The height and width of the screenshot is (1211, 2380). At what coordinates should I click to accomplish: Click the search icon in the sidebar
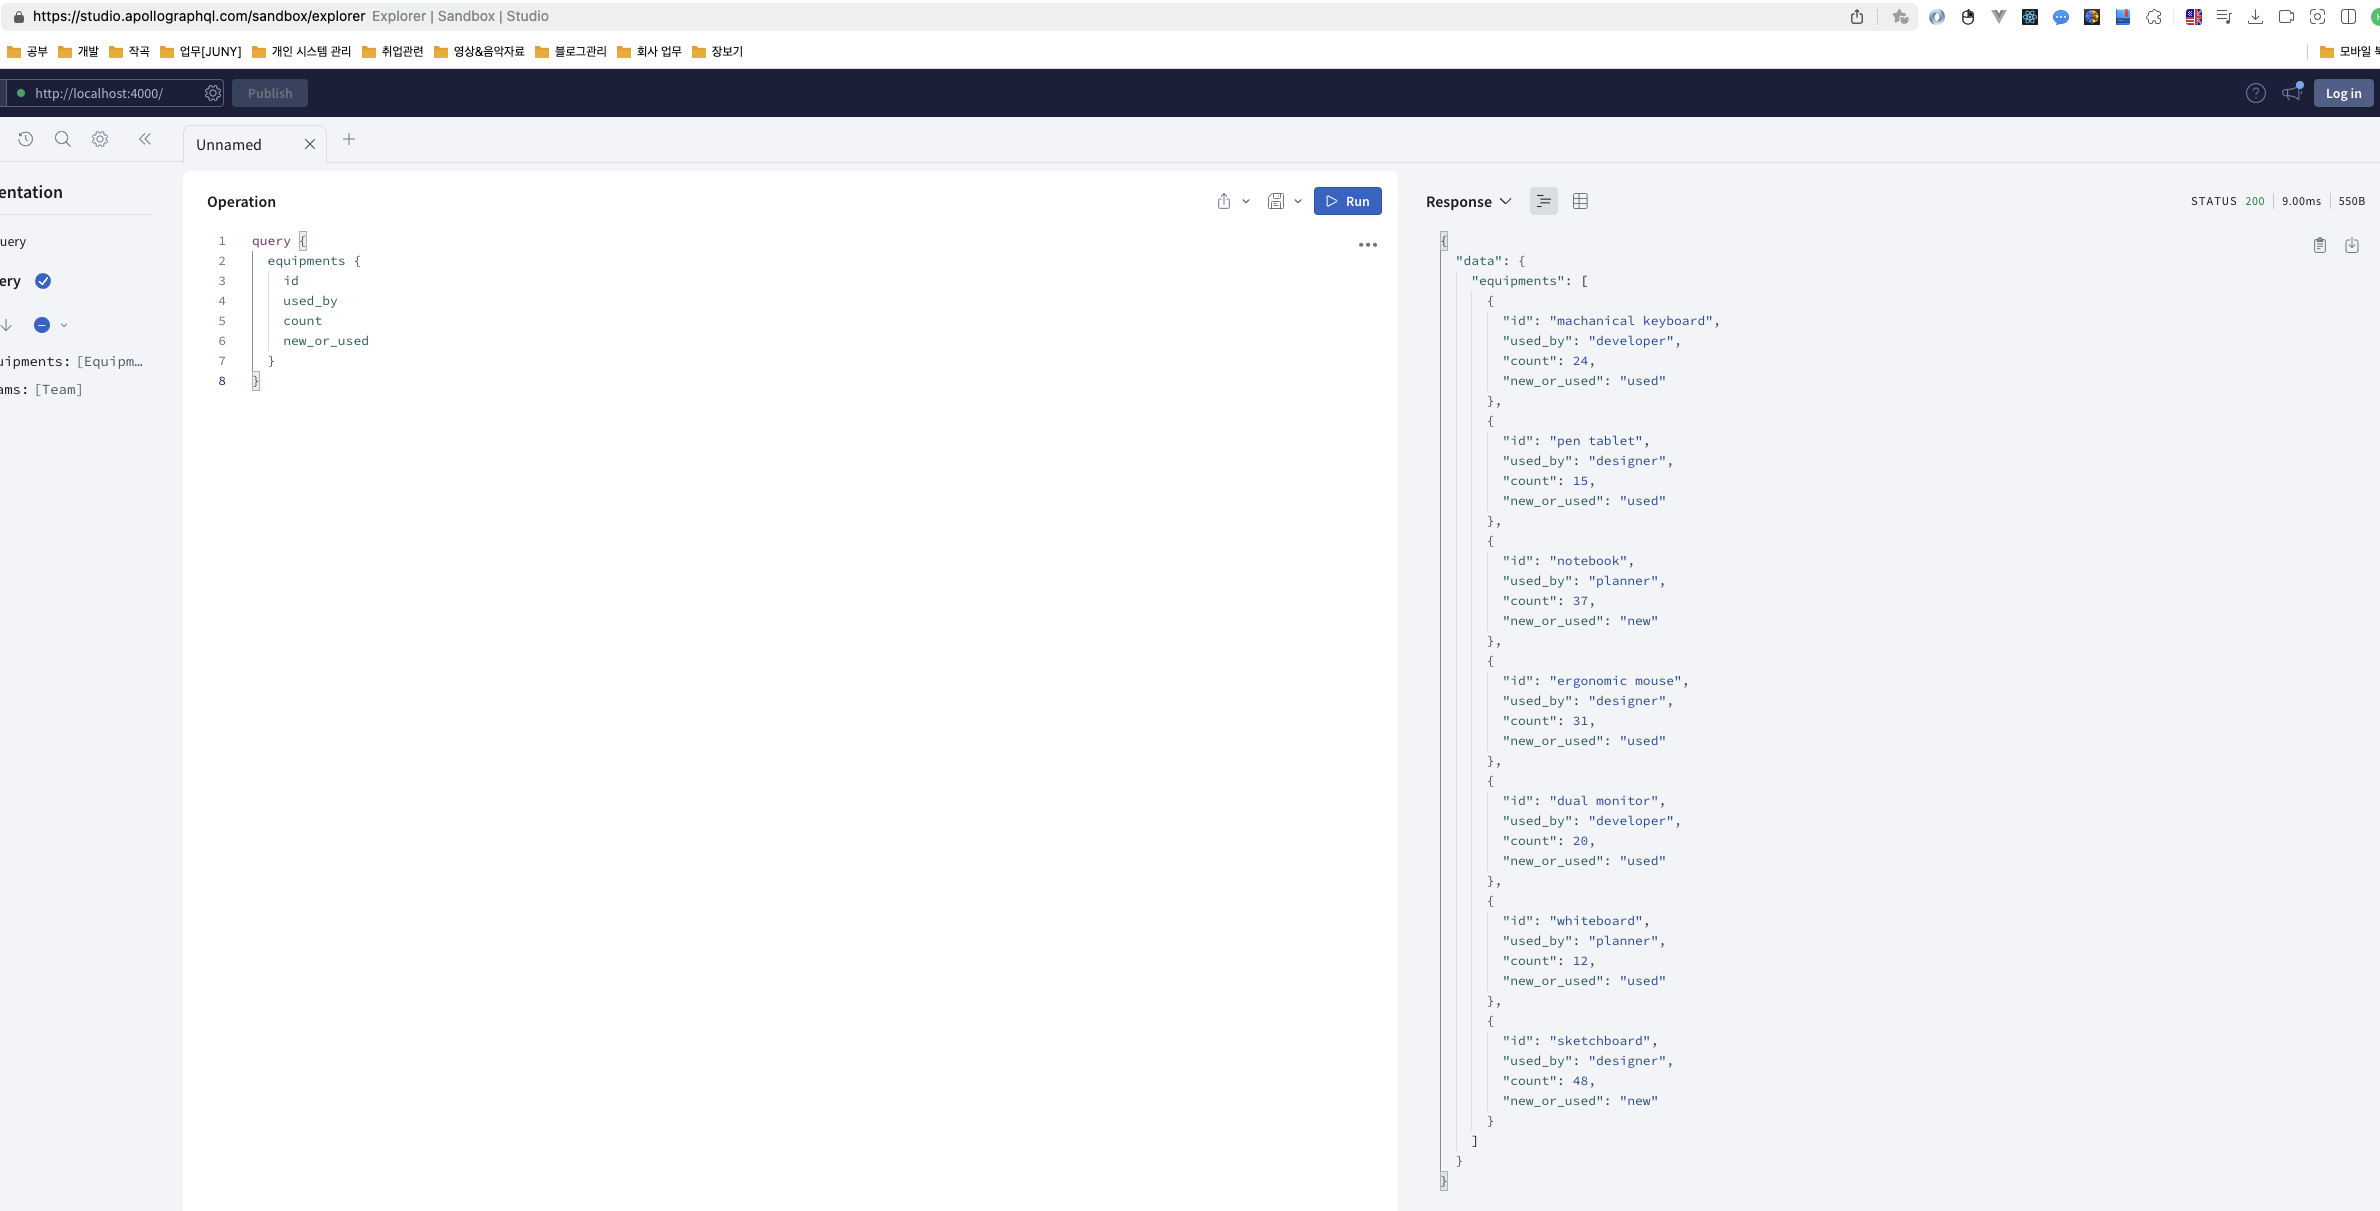[63, 139]
